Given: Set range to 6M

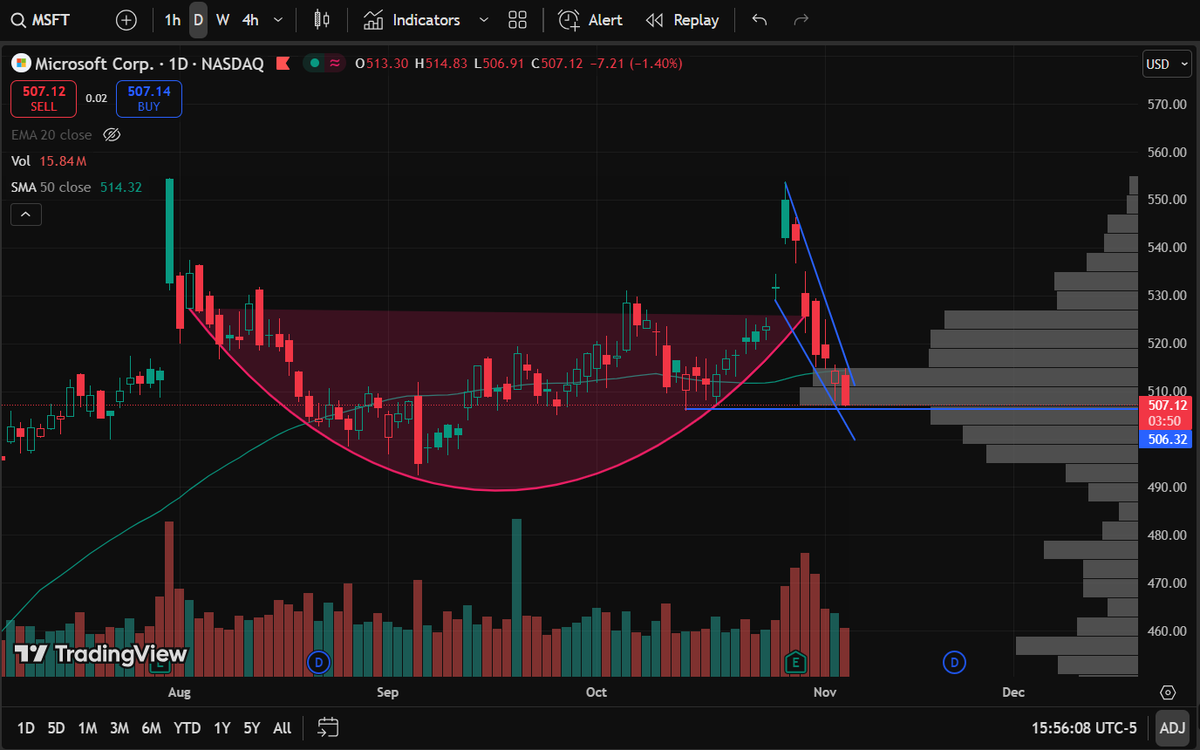Looking at the screenshot, I should [x=151, y=728].
